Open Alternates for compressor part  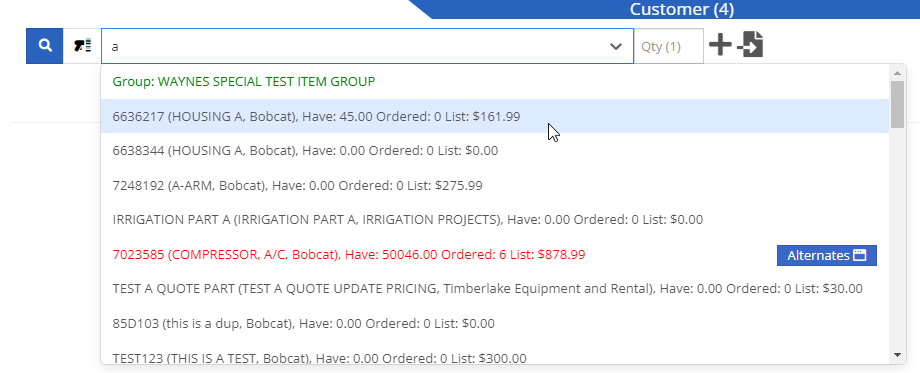point(827,256)
